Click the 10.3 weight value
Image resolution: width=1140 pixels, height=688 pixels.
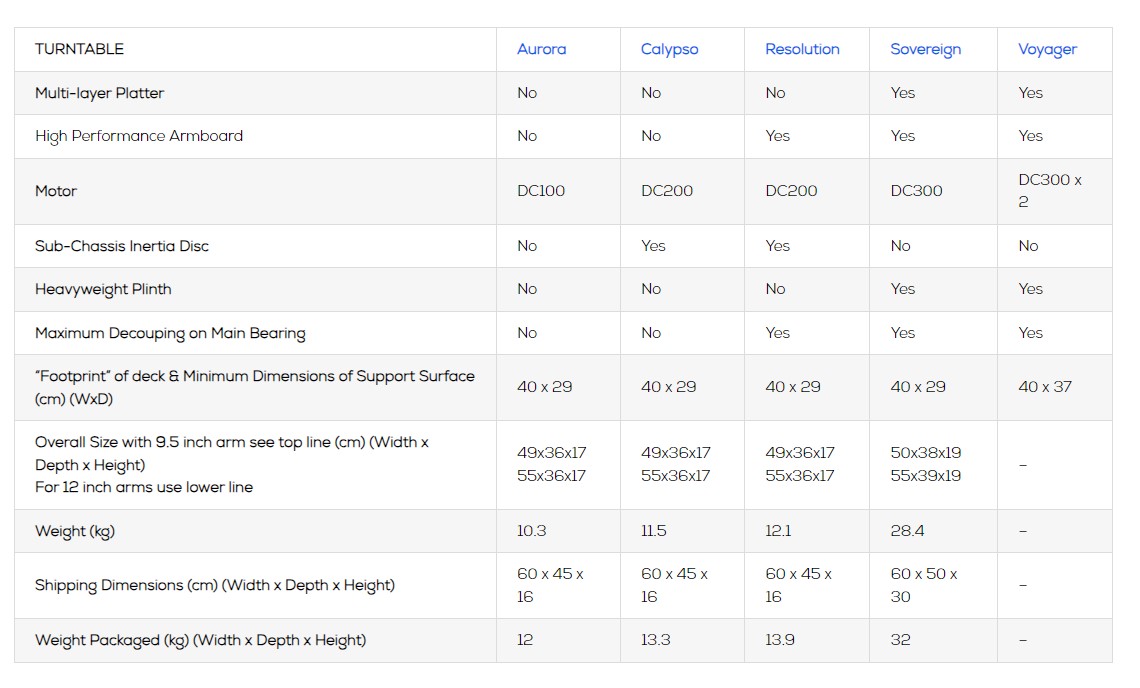(x=531, y=531)
